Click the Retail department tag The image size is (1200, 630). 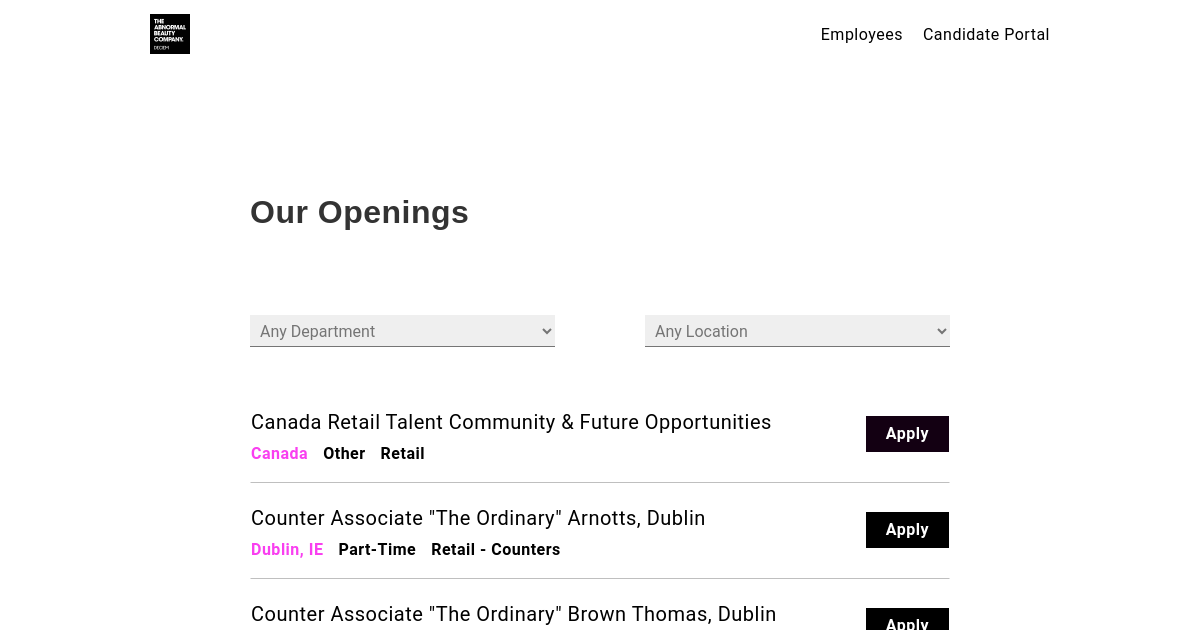pyautogui.click(x=402, y=454)
